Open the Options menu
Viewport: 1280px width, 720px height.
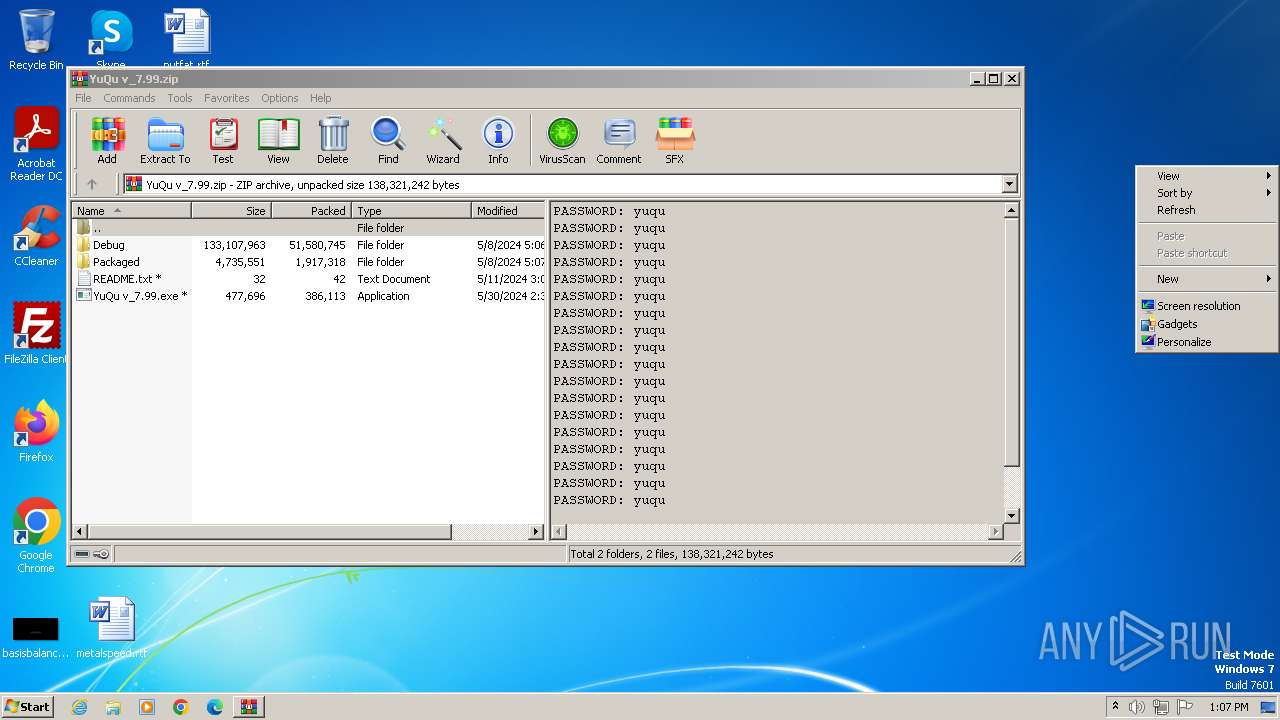pyautogui.click(x=280, y=98)
